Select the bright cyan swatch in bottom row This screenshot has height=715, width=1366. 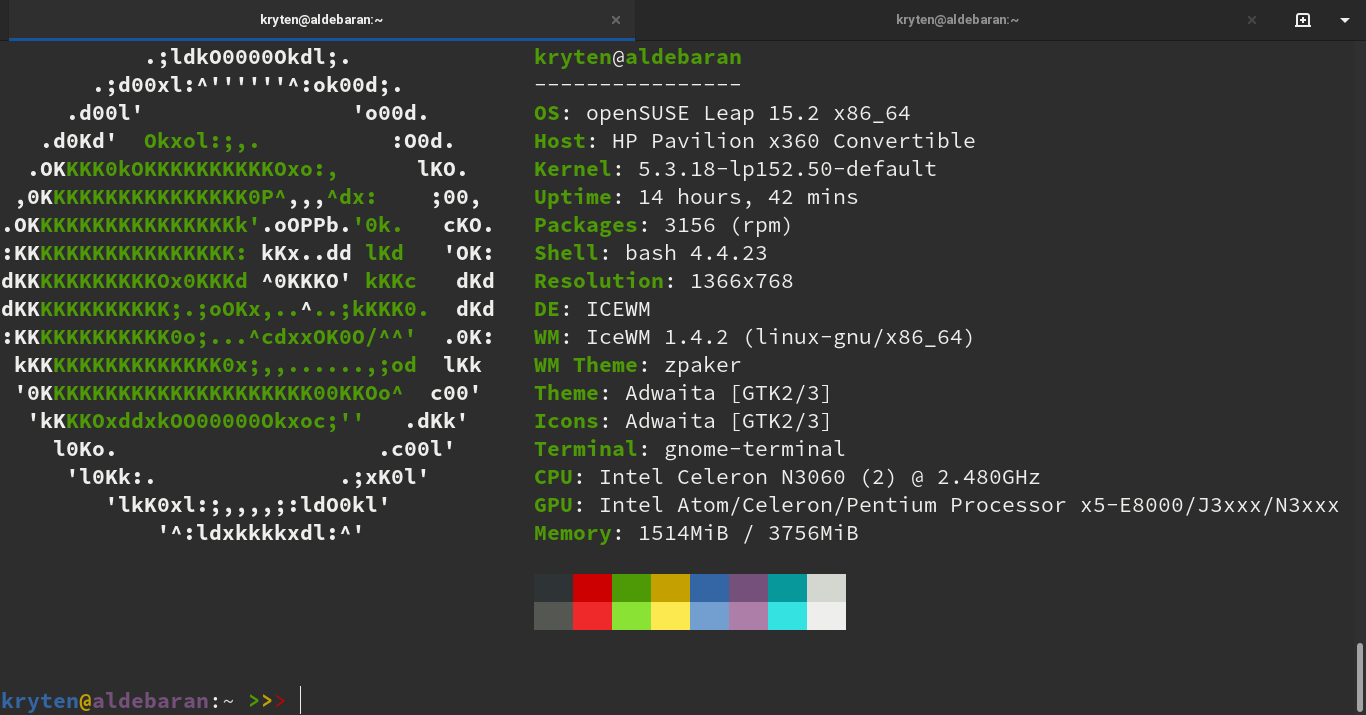point(787,616)
